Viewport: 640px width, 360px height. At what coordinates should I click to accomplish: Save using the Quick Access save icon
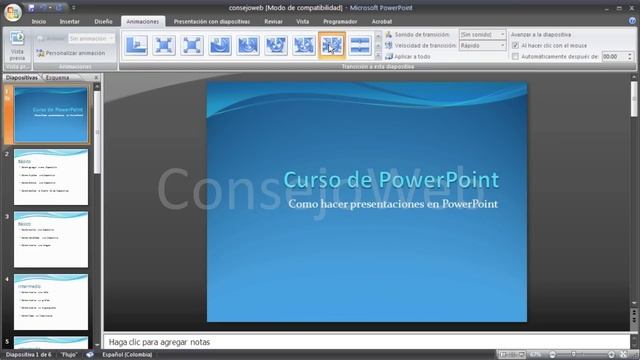click(31, 8)
